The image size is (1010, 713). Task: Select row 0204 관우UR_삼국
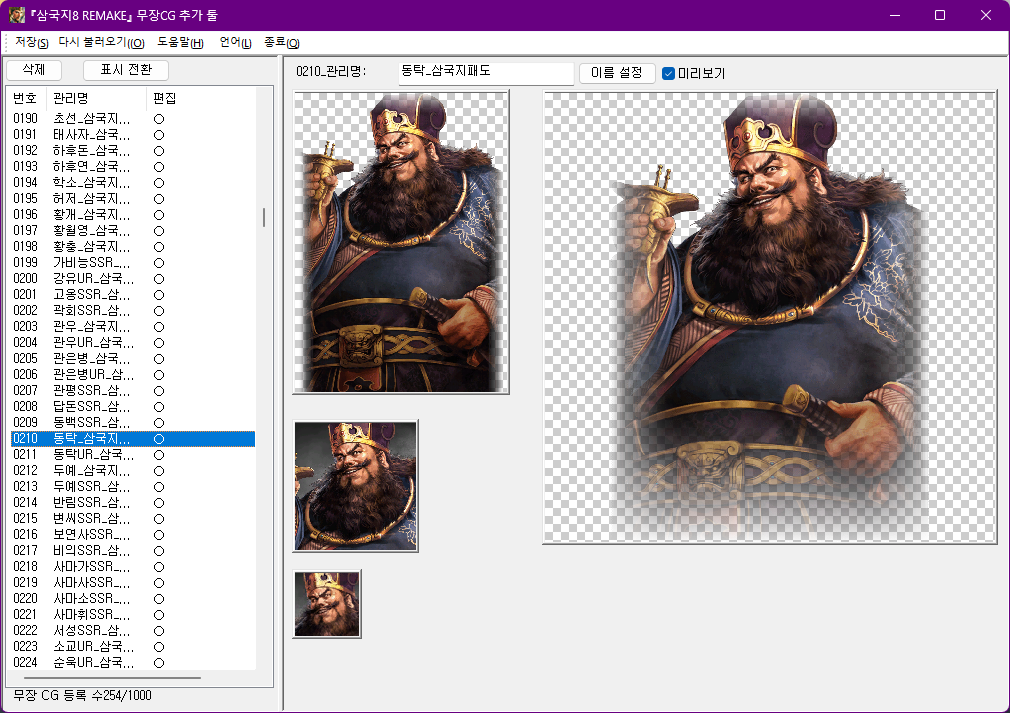[x=133, y=343]
